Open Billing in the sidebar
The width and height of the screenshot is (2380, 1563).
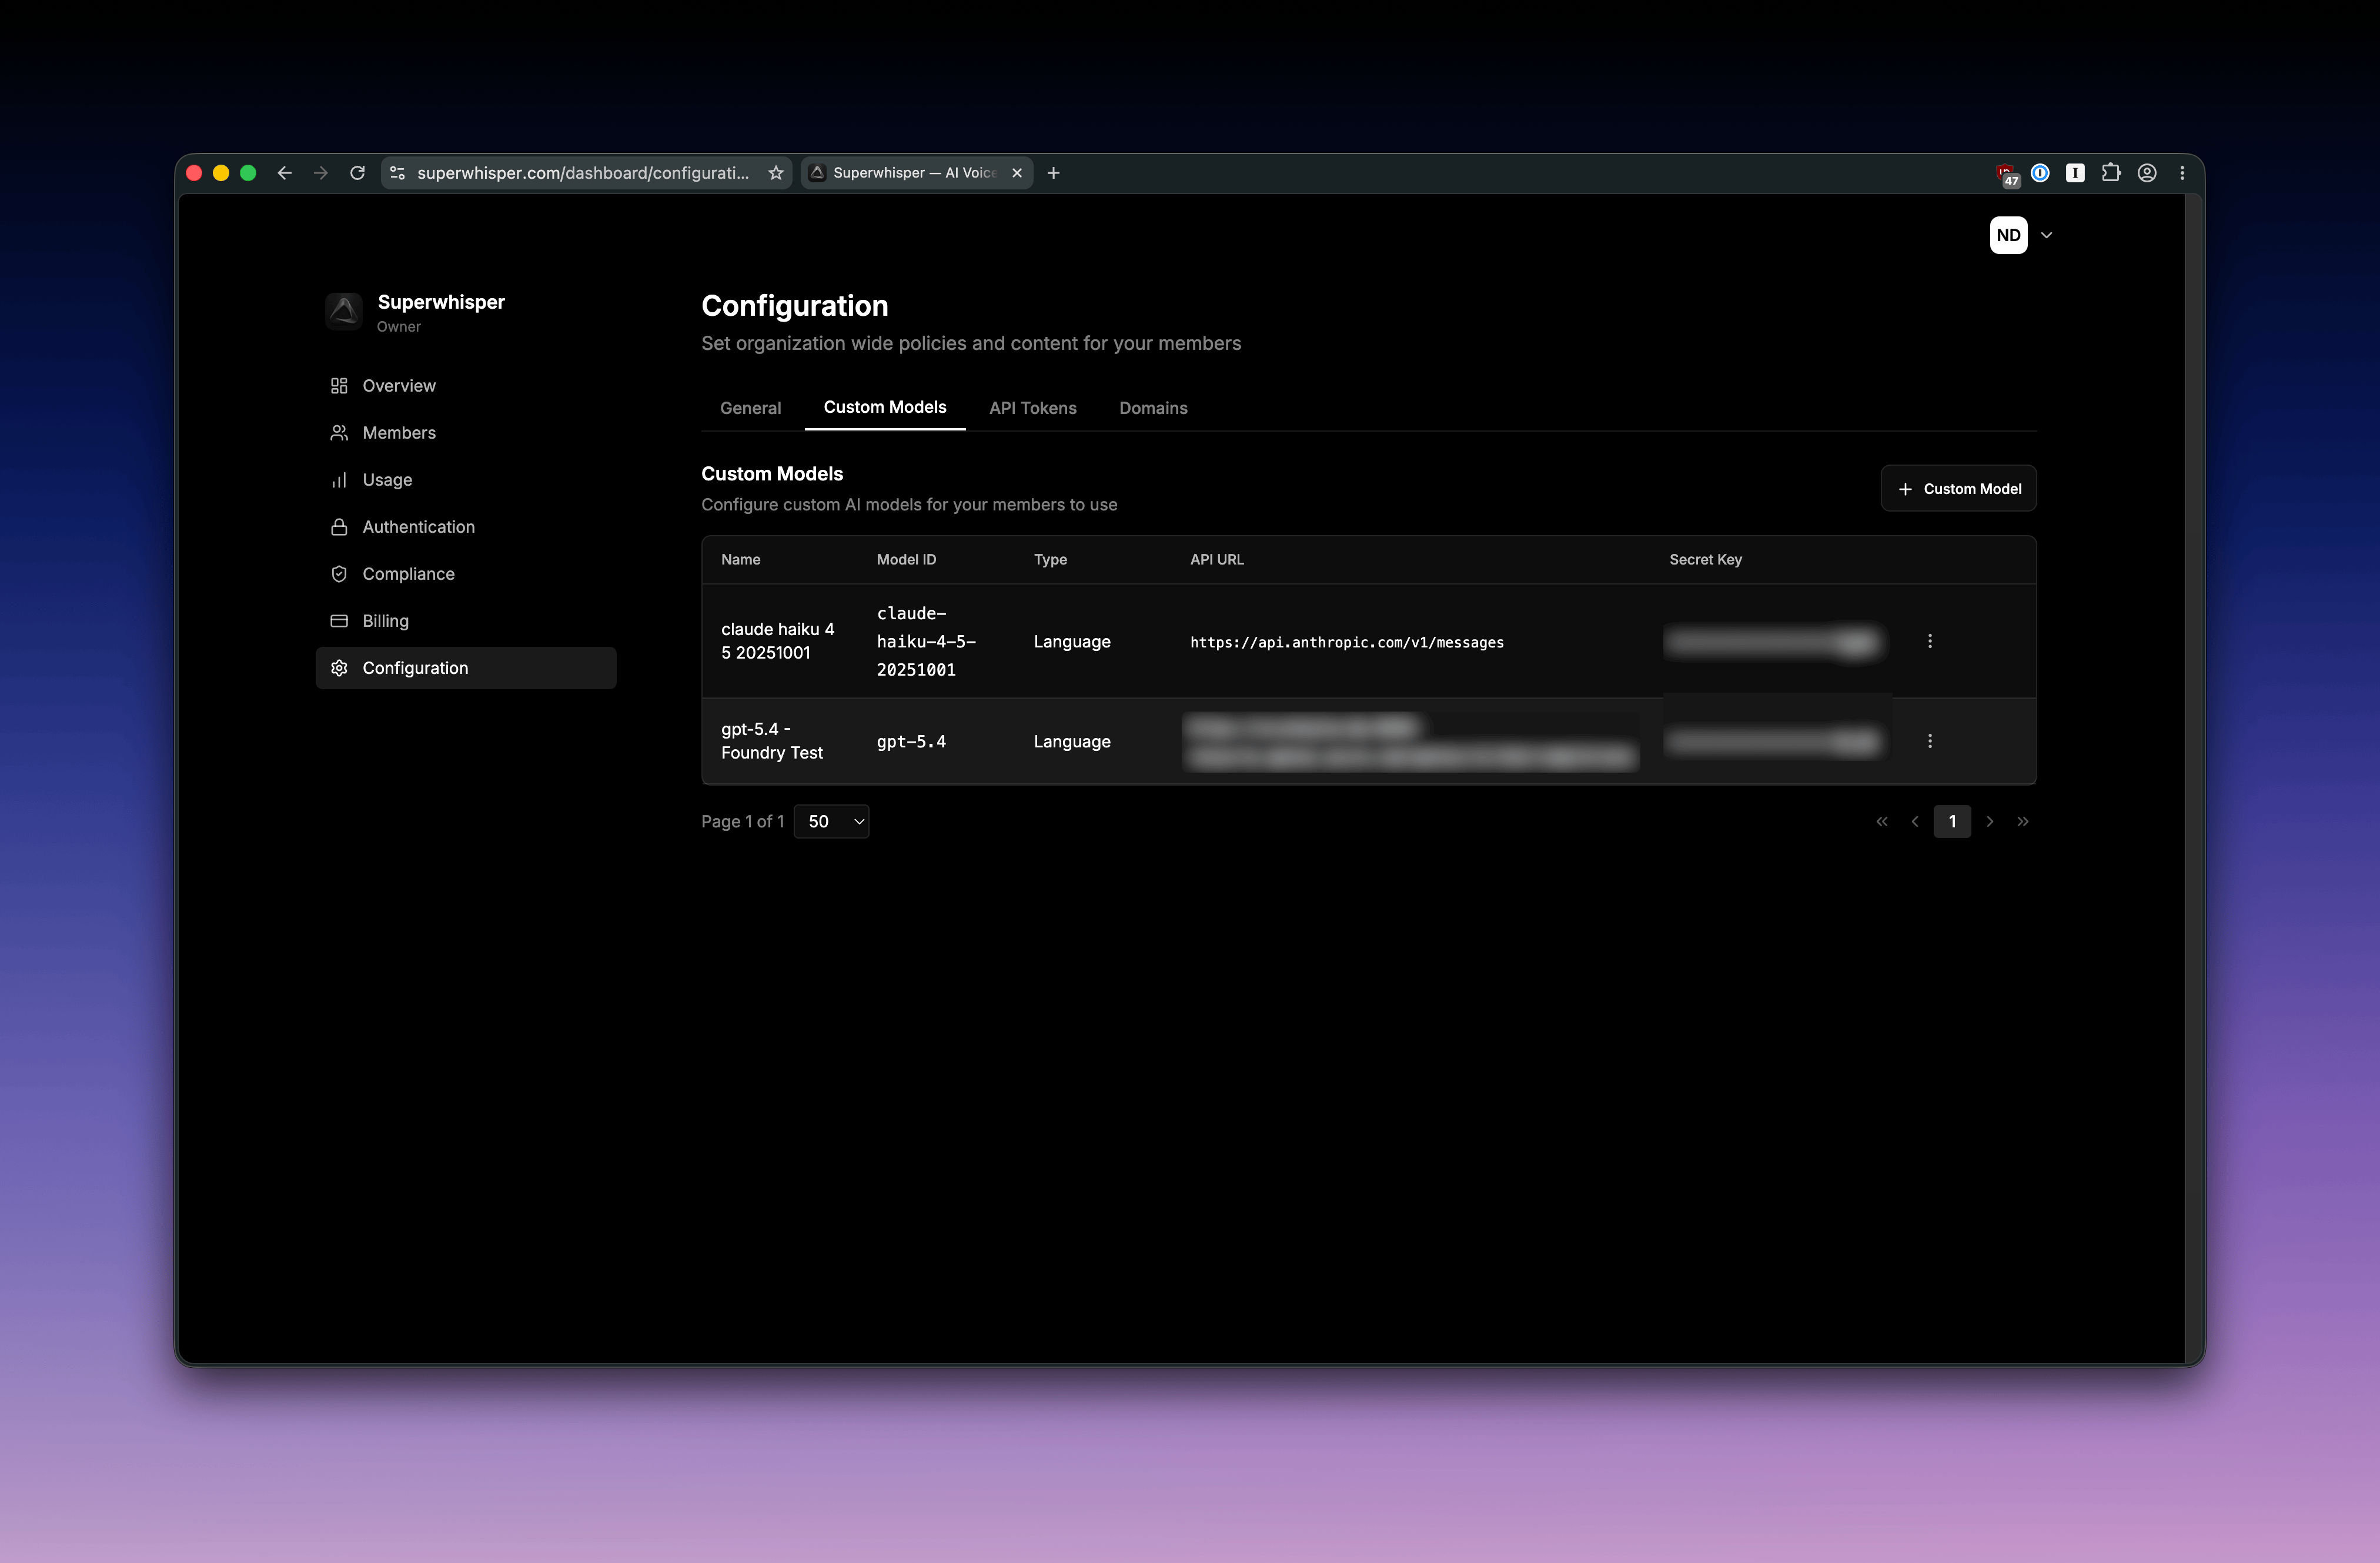coord(466,621)
